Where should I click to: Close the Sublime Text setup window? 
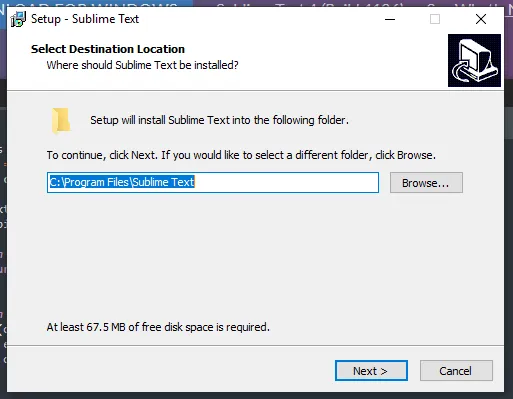(x=481, y=19)
